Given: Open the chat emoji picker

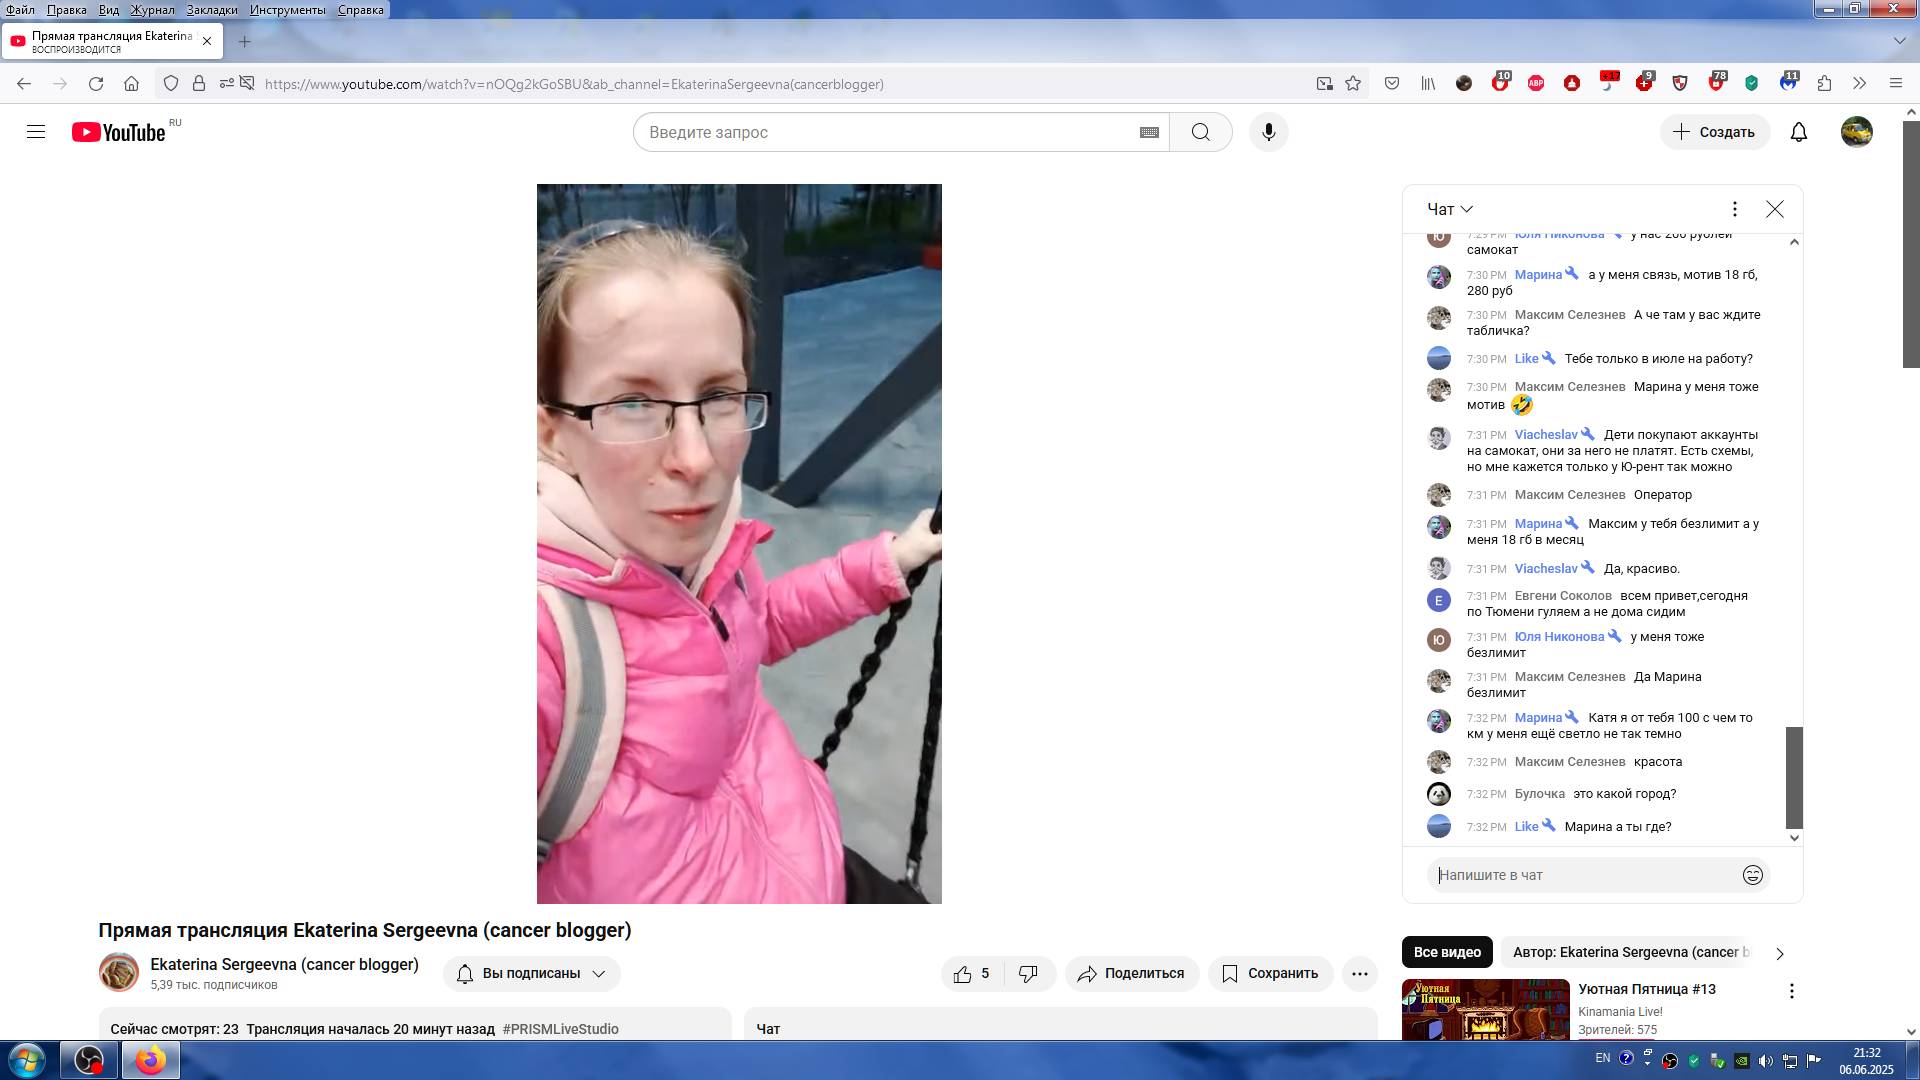Looking at the screenshot, I should pos(1752,875).
